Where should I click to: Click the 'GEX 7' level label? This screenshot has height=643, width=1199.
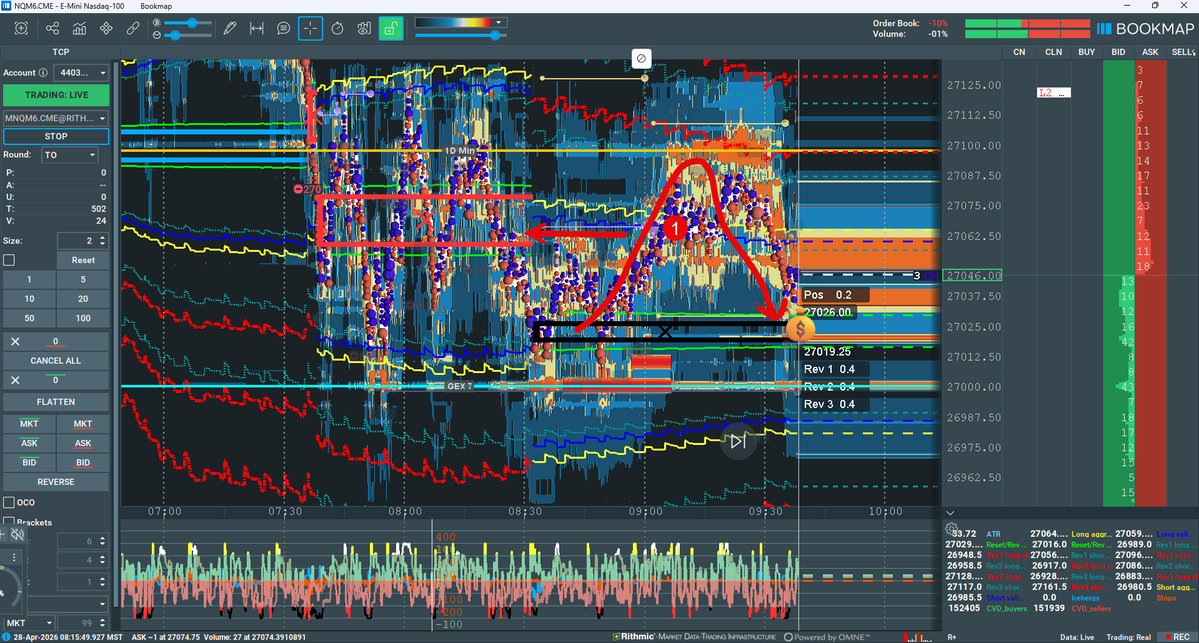tap(460, 386)
